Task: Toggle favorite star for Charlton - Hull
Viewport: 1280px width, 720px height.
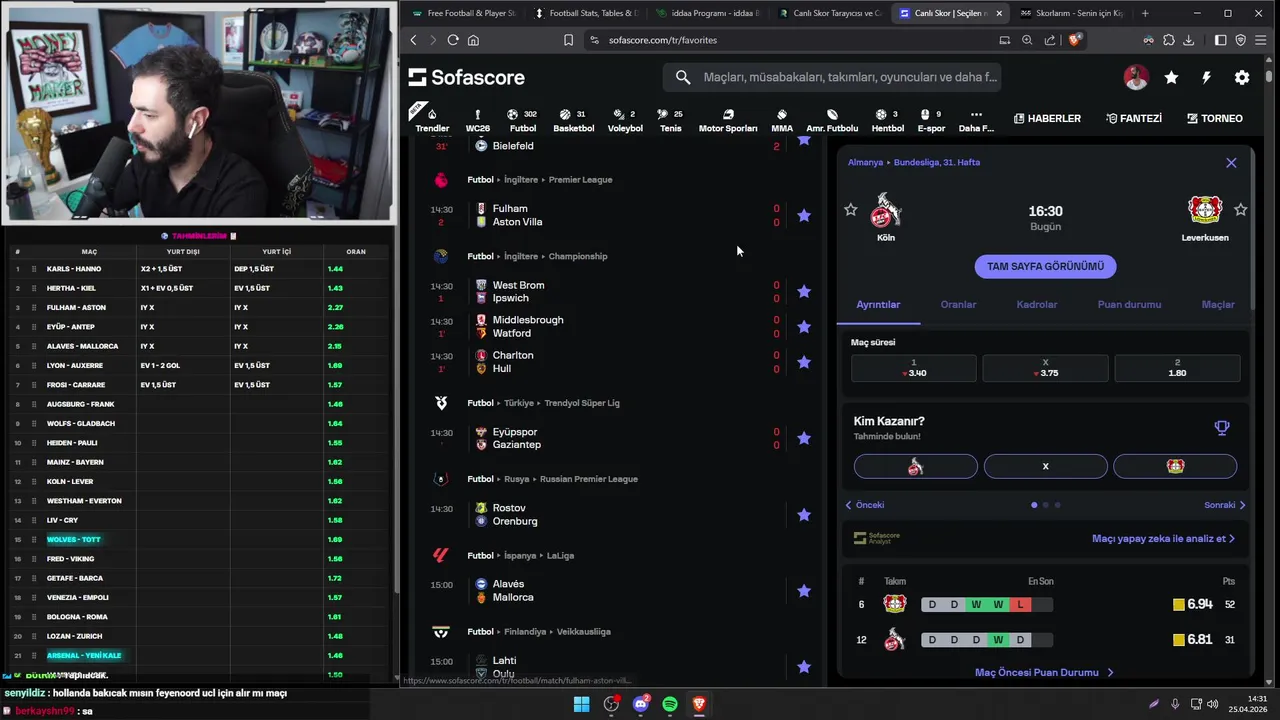Action: (804, 362)
